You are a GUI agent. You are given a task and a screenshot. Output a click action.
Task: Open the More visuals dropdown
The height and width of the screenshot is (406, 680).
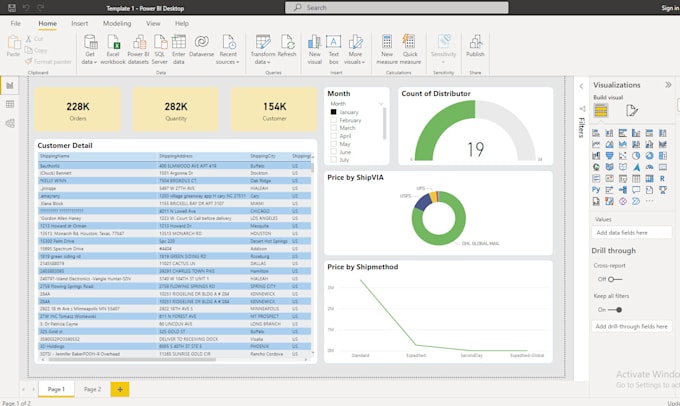pos(355,49)
